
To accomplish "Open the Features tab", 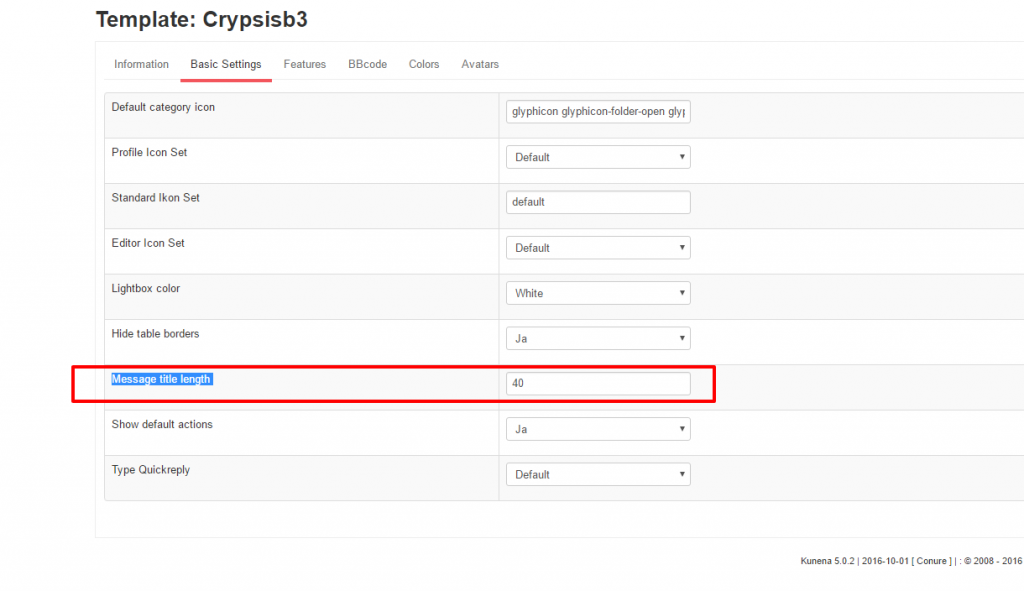I will pyautogui.click(x=304, y=64).
